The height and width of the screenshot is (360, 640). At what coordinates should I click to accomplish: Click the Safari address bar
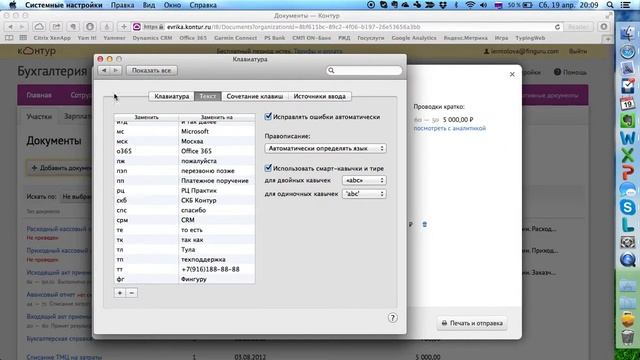(347, 27)
